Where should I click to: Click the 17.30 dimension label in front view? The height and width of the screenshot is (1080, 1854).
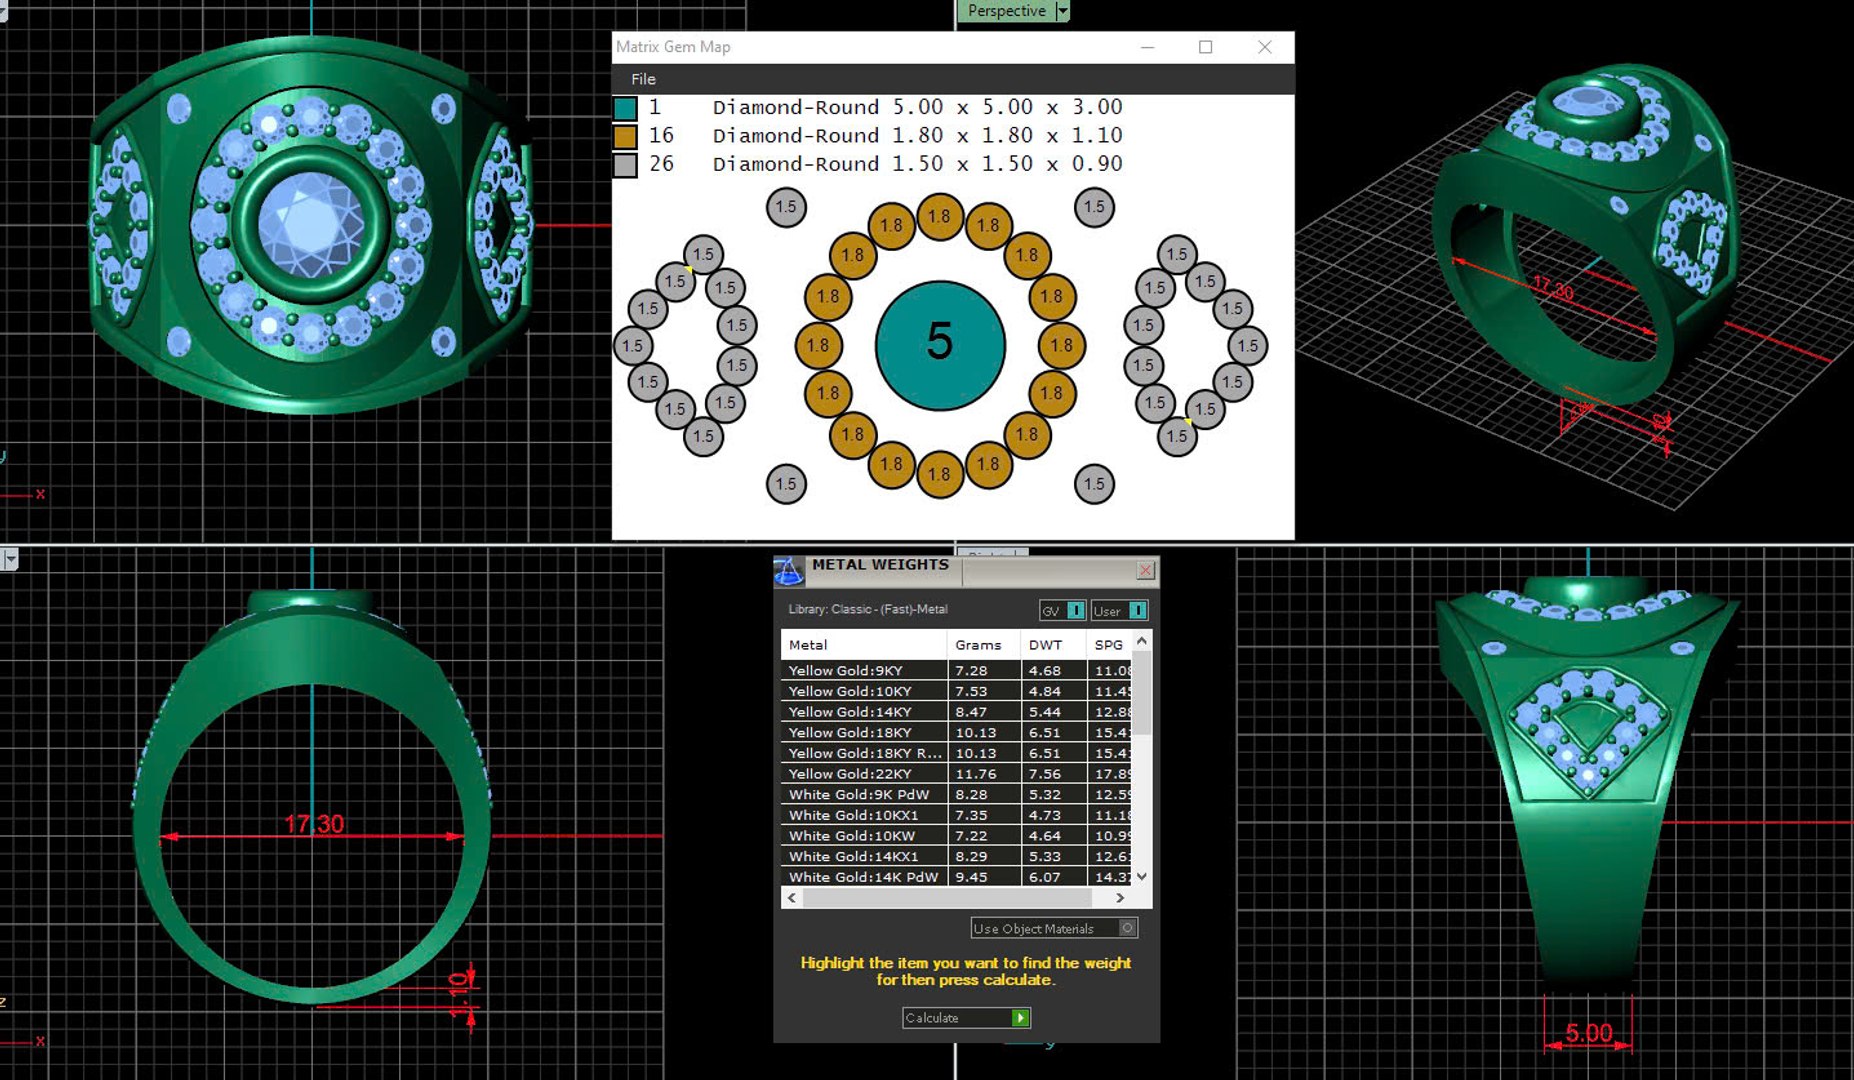pyautogui.click(x=314, y=824)
